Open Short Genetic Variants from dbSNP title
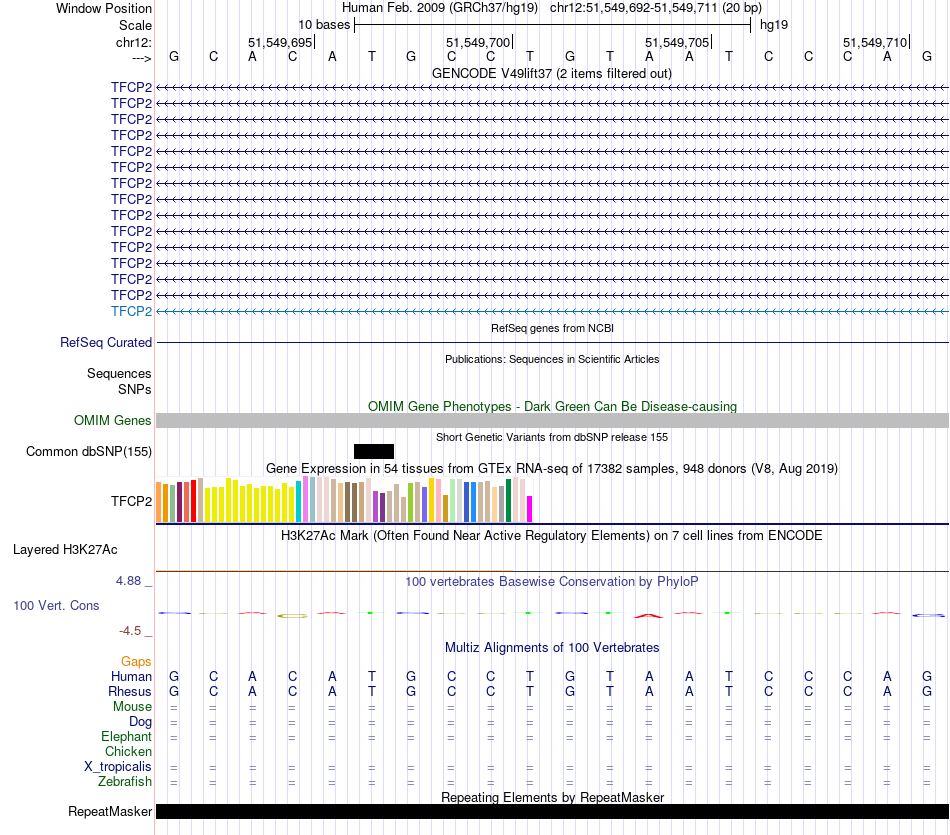 pyautogui.click(x=552, y=437)
